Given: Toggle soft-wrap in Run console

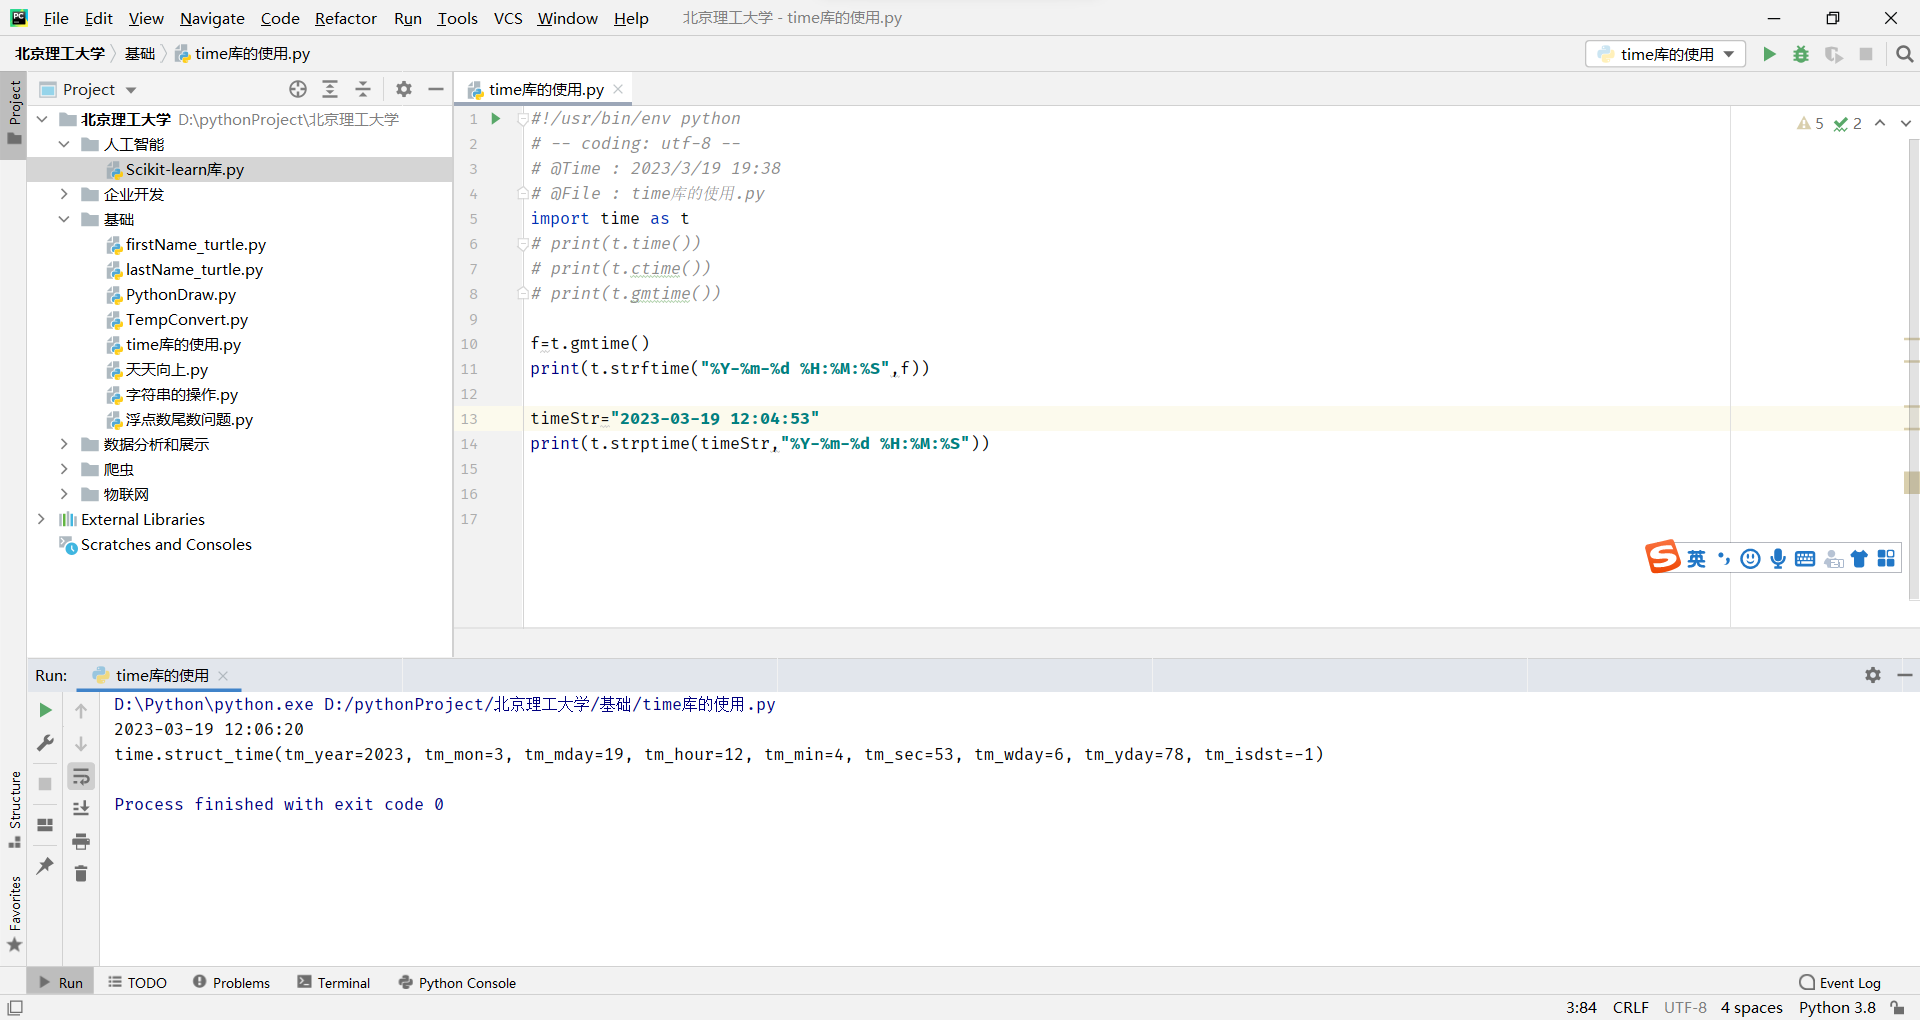Looking at the screenshot, I should (x=81, y=776).
